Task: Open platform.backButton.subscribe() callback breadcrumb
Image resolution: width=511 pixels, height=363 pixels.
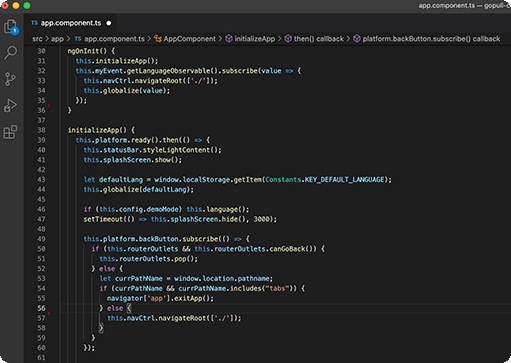Action: [x=431, y=39]
